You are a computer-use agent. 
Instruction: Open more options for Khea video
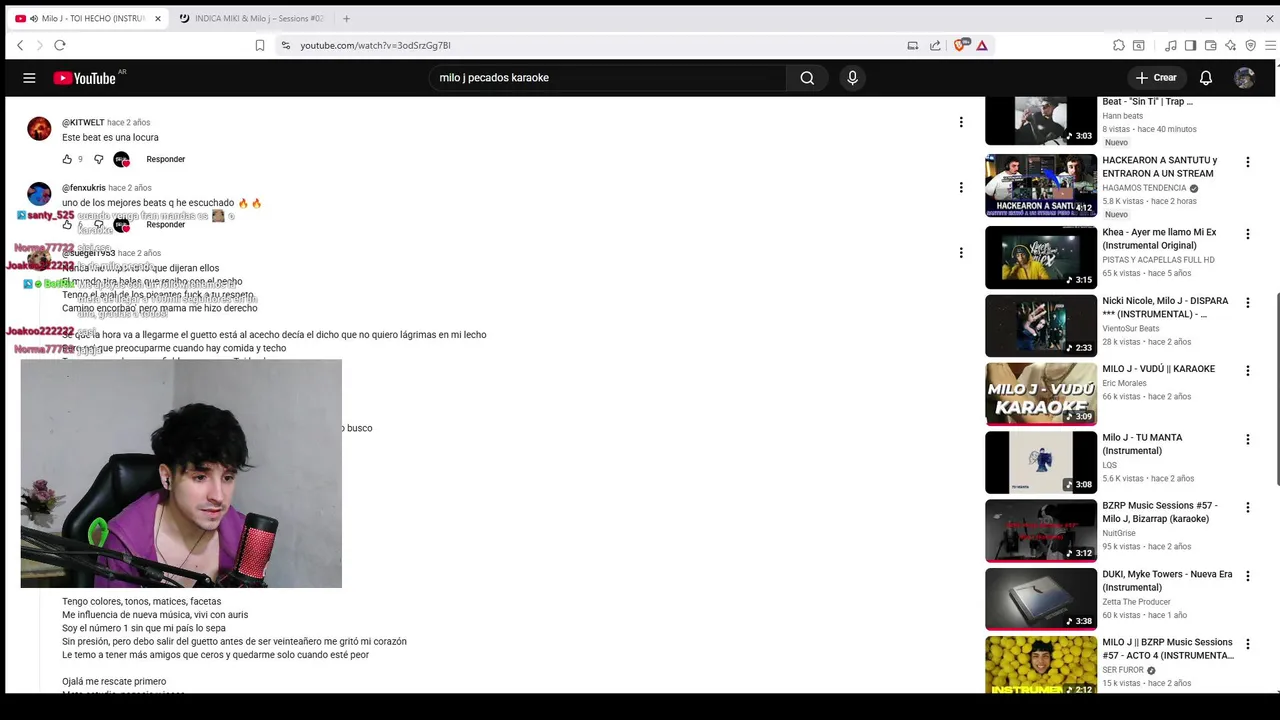[1247, 234]
